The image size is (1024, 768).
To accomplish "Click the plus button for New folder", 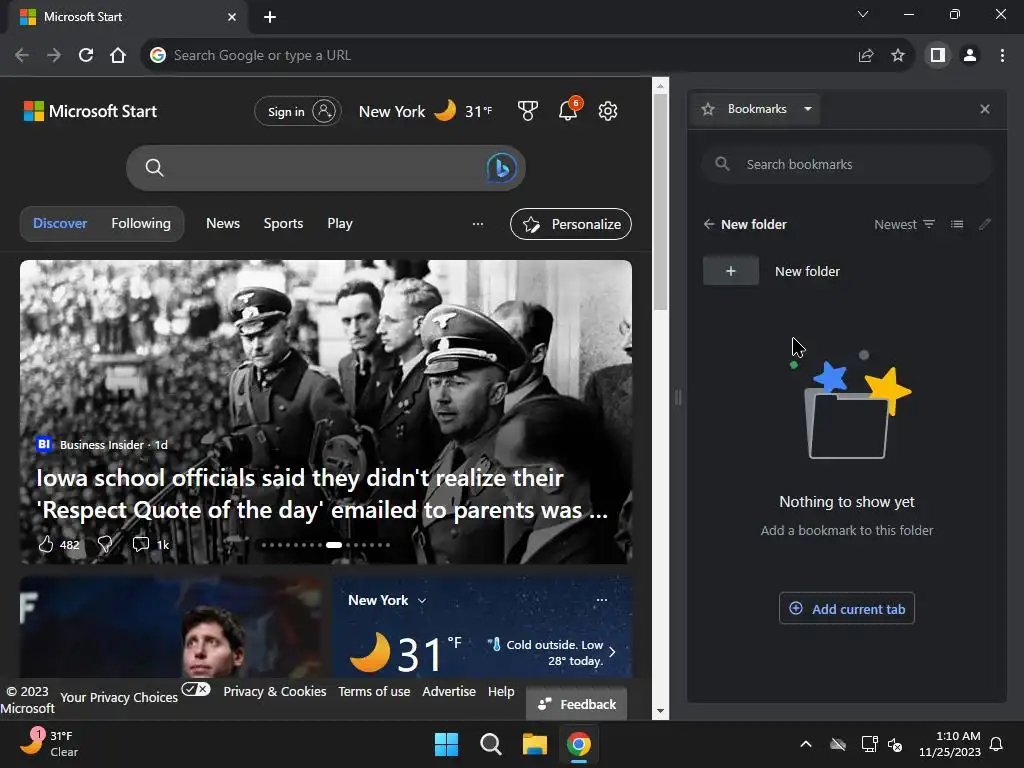I will 731,270.
